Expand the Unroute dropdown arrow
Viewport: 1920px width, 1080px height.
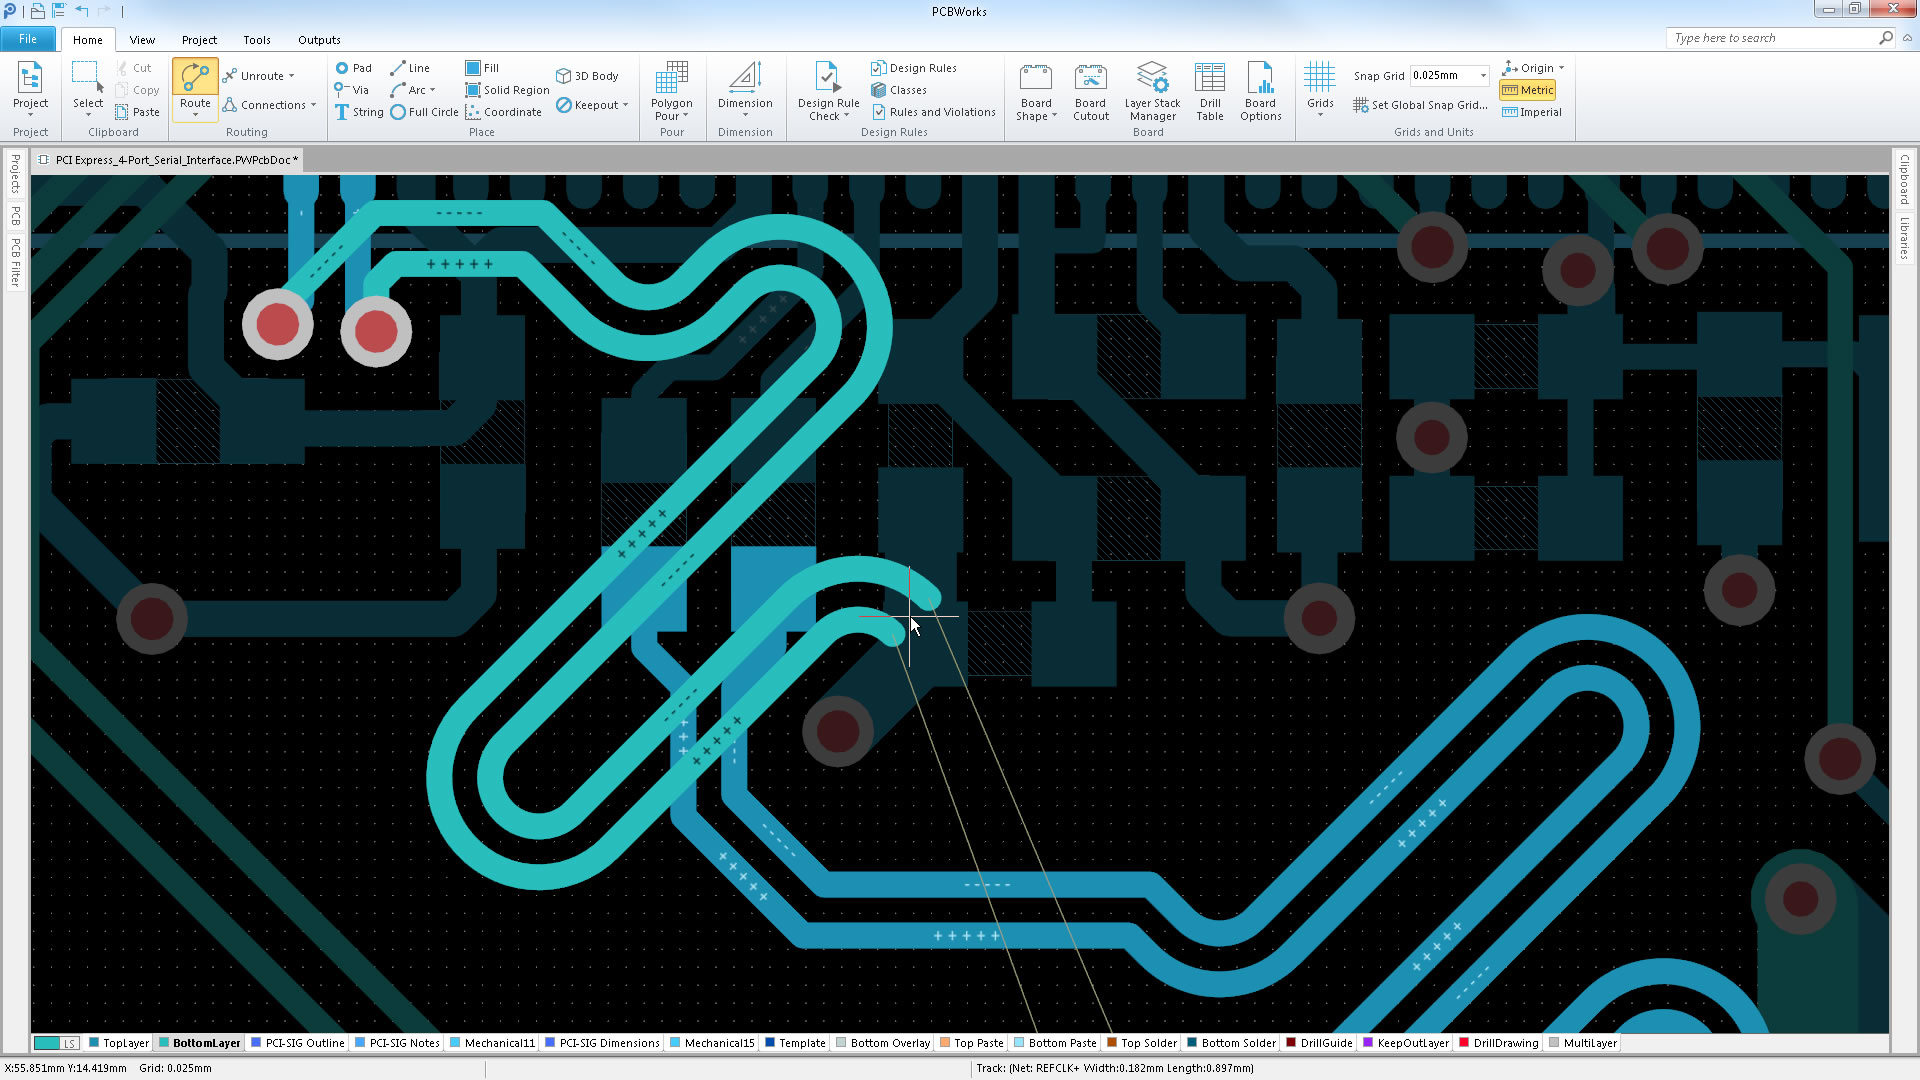point(291,76)
